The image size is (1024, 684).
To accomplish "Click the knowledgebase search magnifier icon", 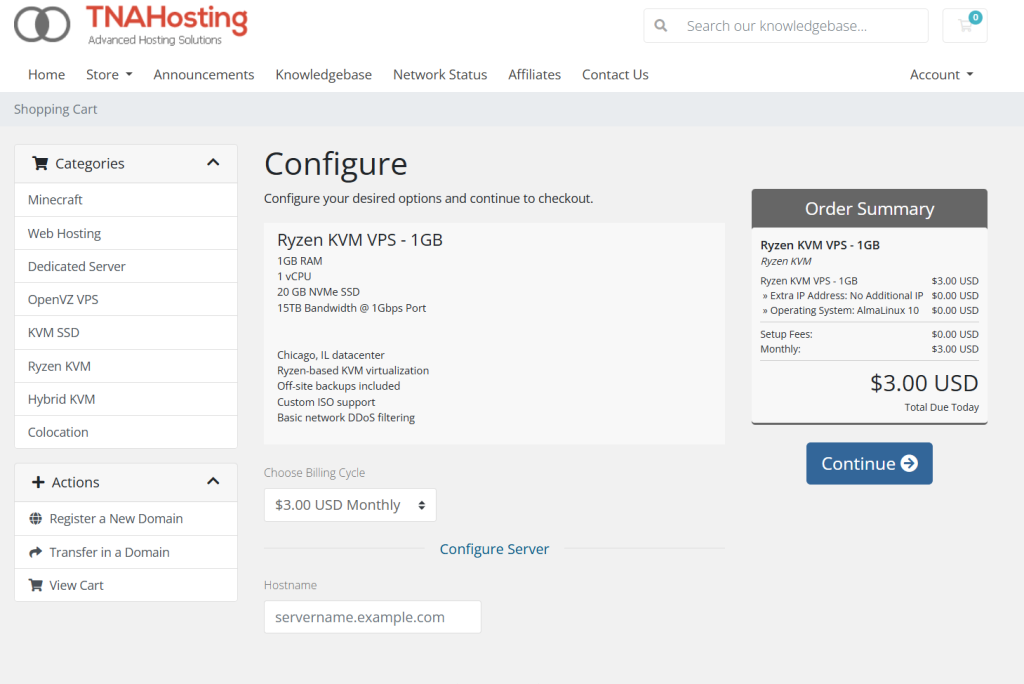I will pyautogui.click(x=661, y=26).
